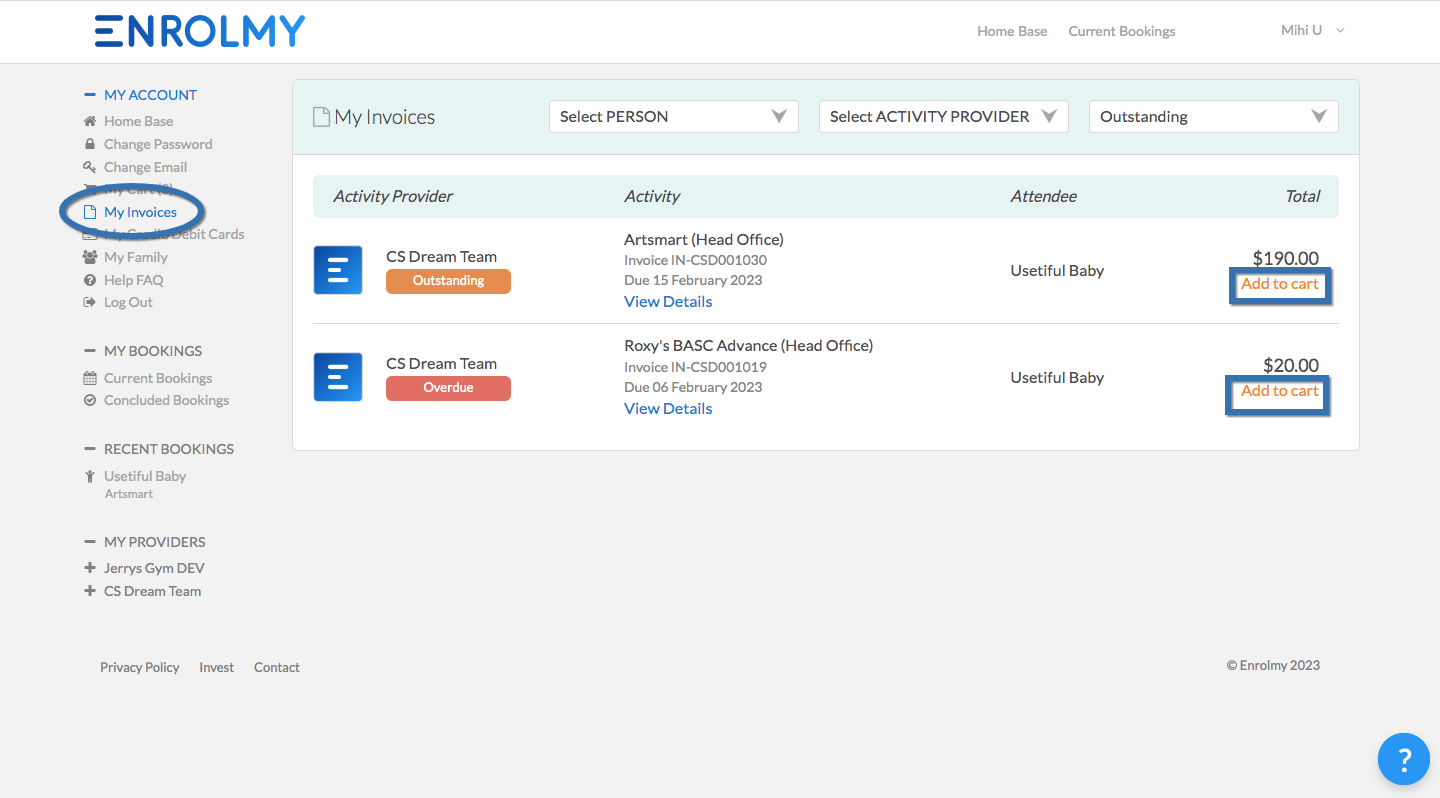Viewport: 1440px width, 798px height.
Task: Click the $190.00 total amount
Action: tap(1286, 258)
